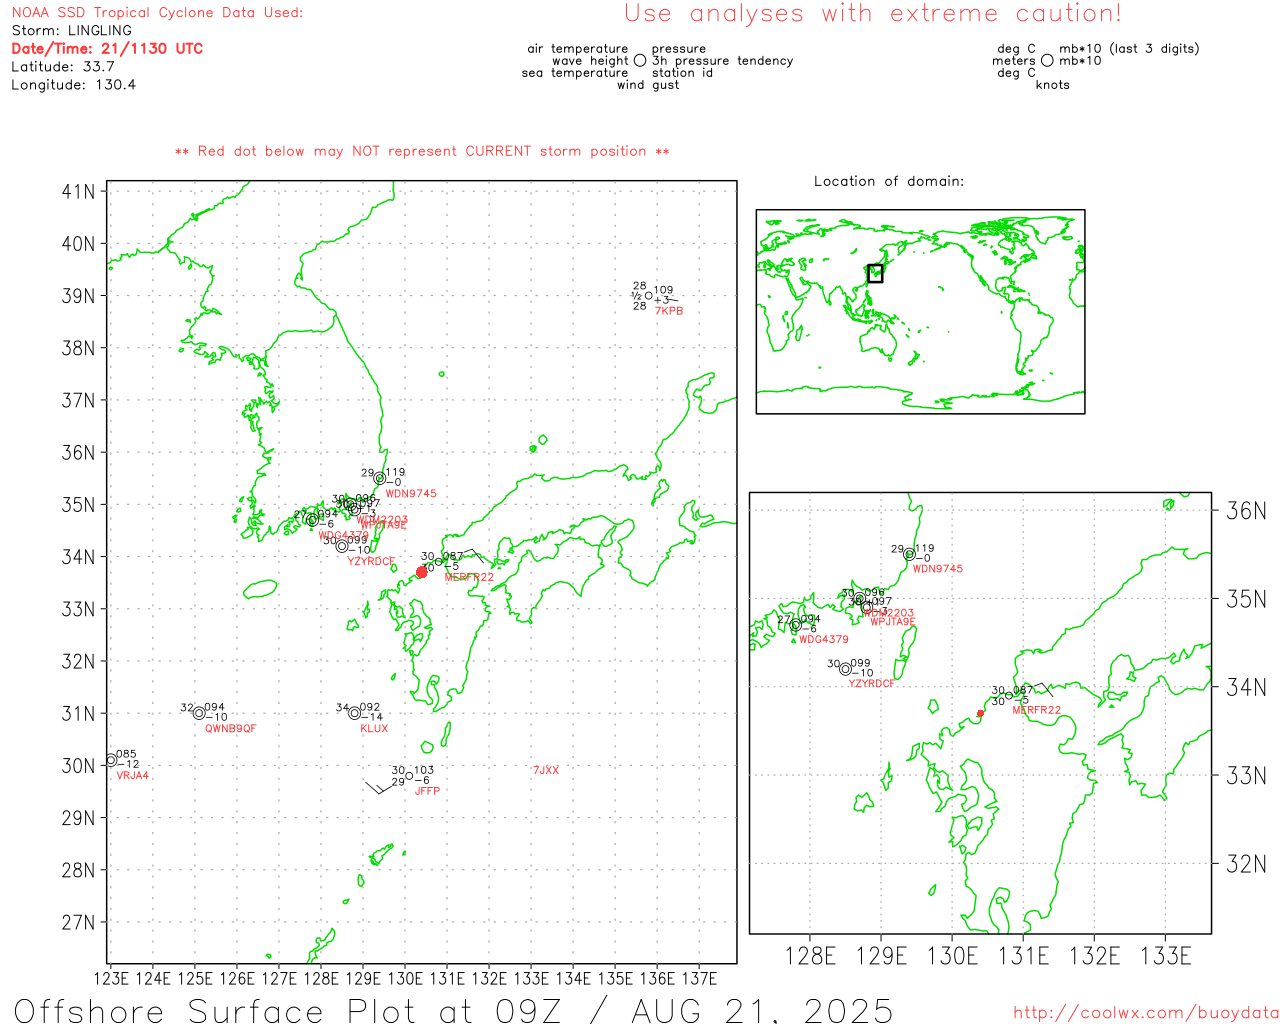
Task: Click the station circle above KLUX
Action: coord(354,713)
